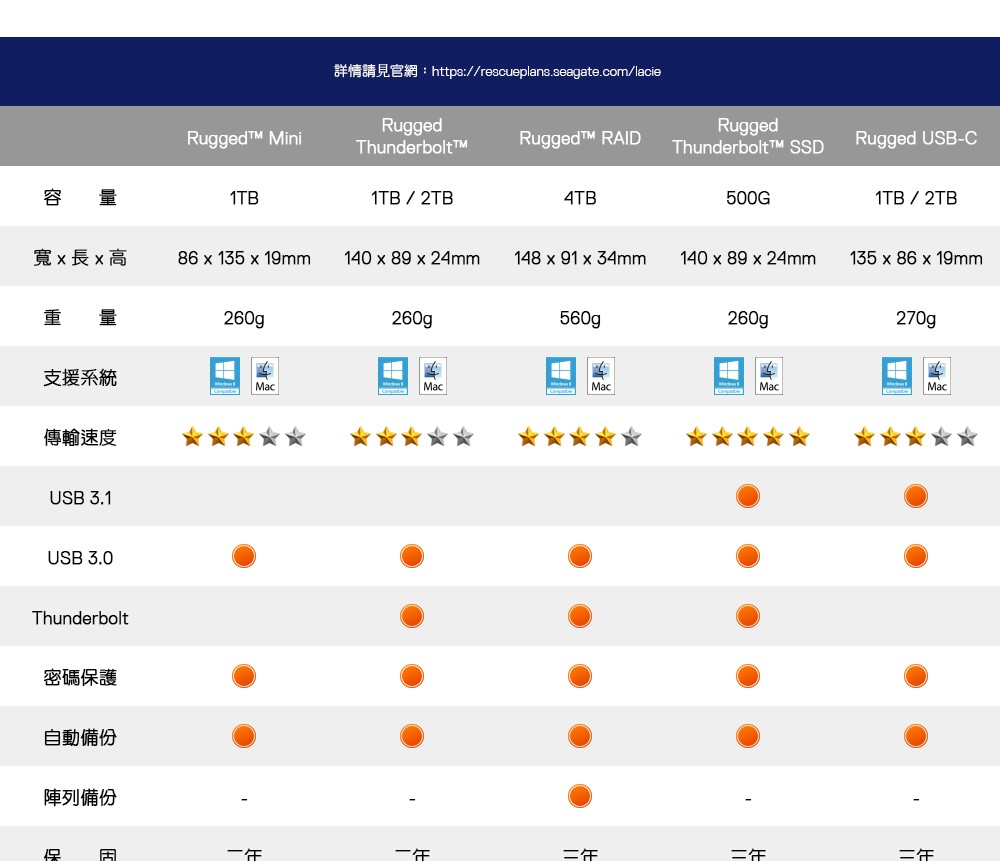The width and height of the screenshot is (1000, 861).
Task: Click the "陣列備份" row label
Action: [x=80, y=797]
